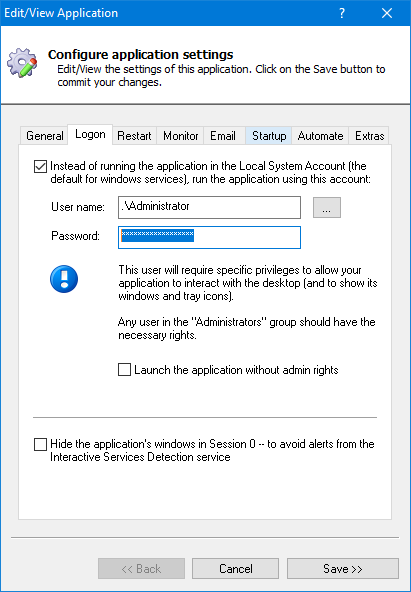This screenshot has width=411, height=592.
Task: Show the Extras tab
Action: 369,136
